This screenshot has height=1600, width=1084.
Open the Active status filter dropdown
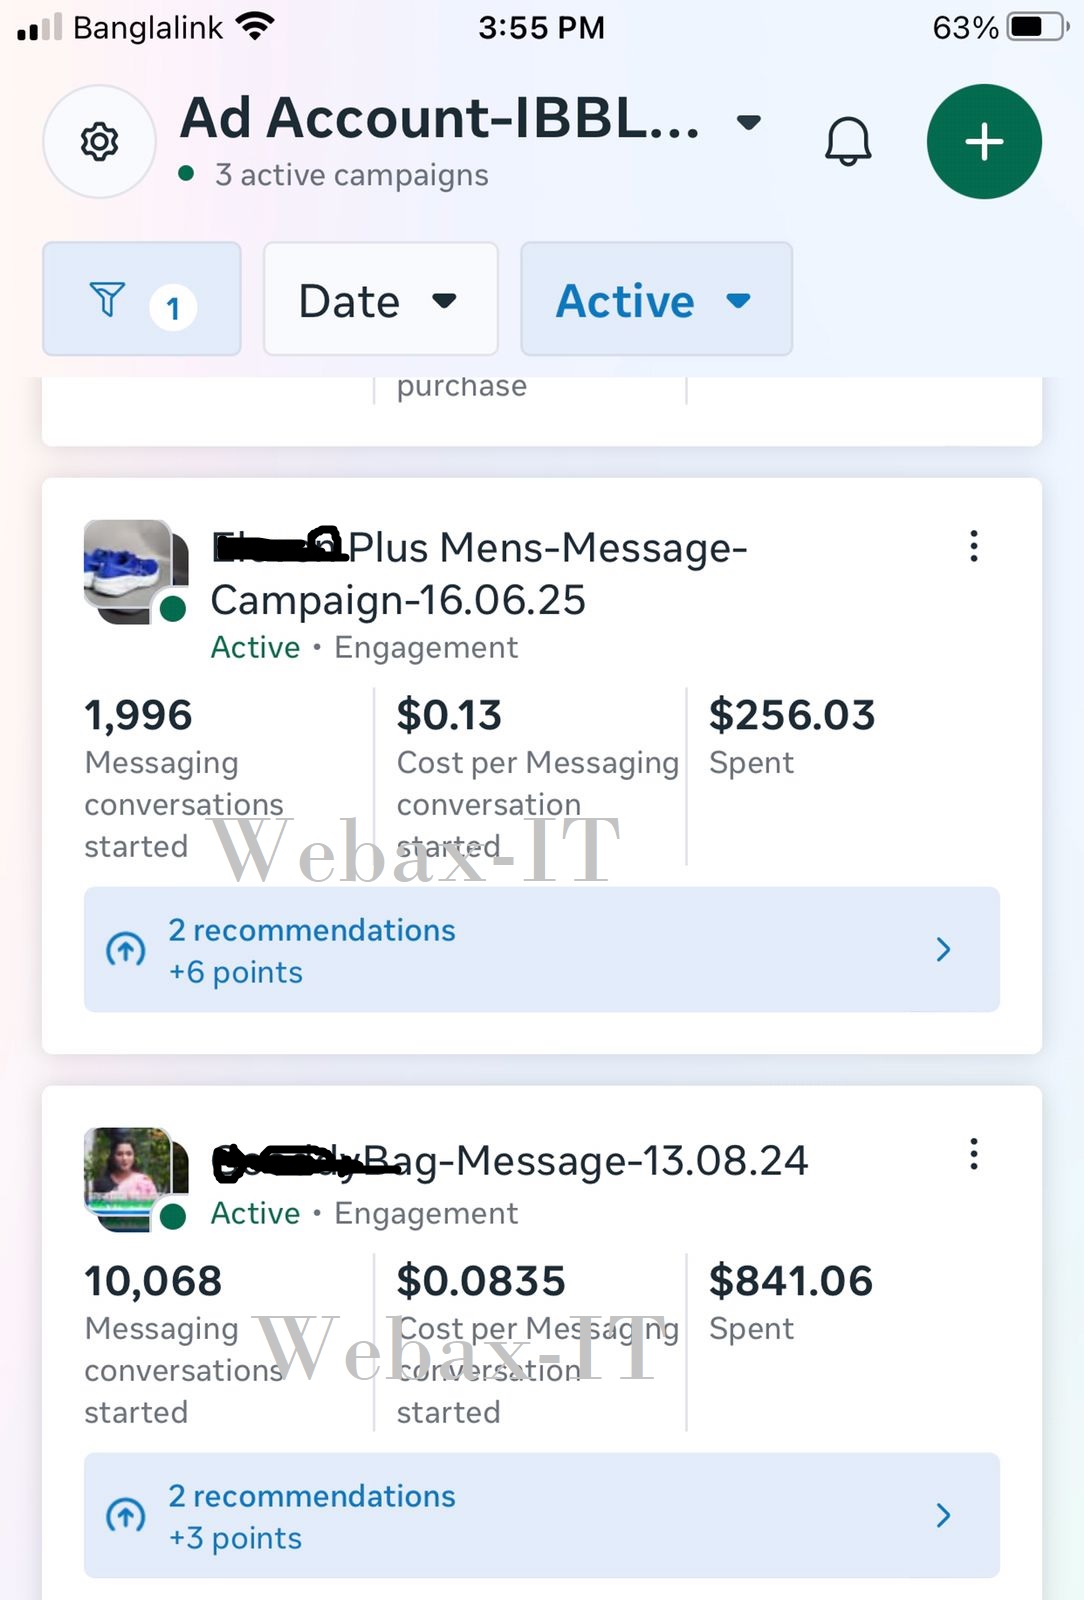point(656,299)
